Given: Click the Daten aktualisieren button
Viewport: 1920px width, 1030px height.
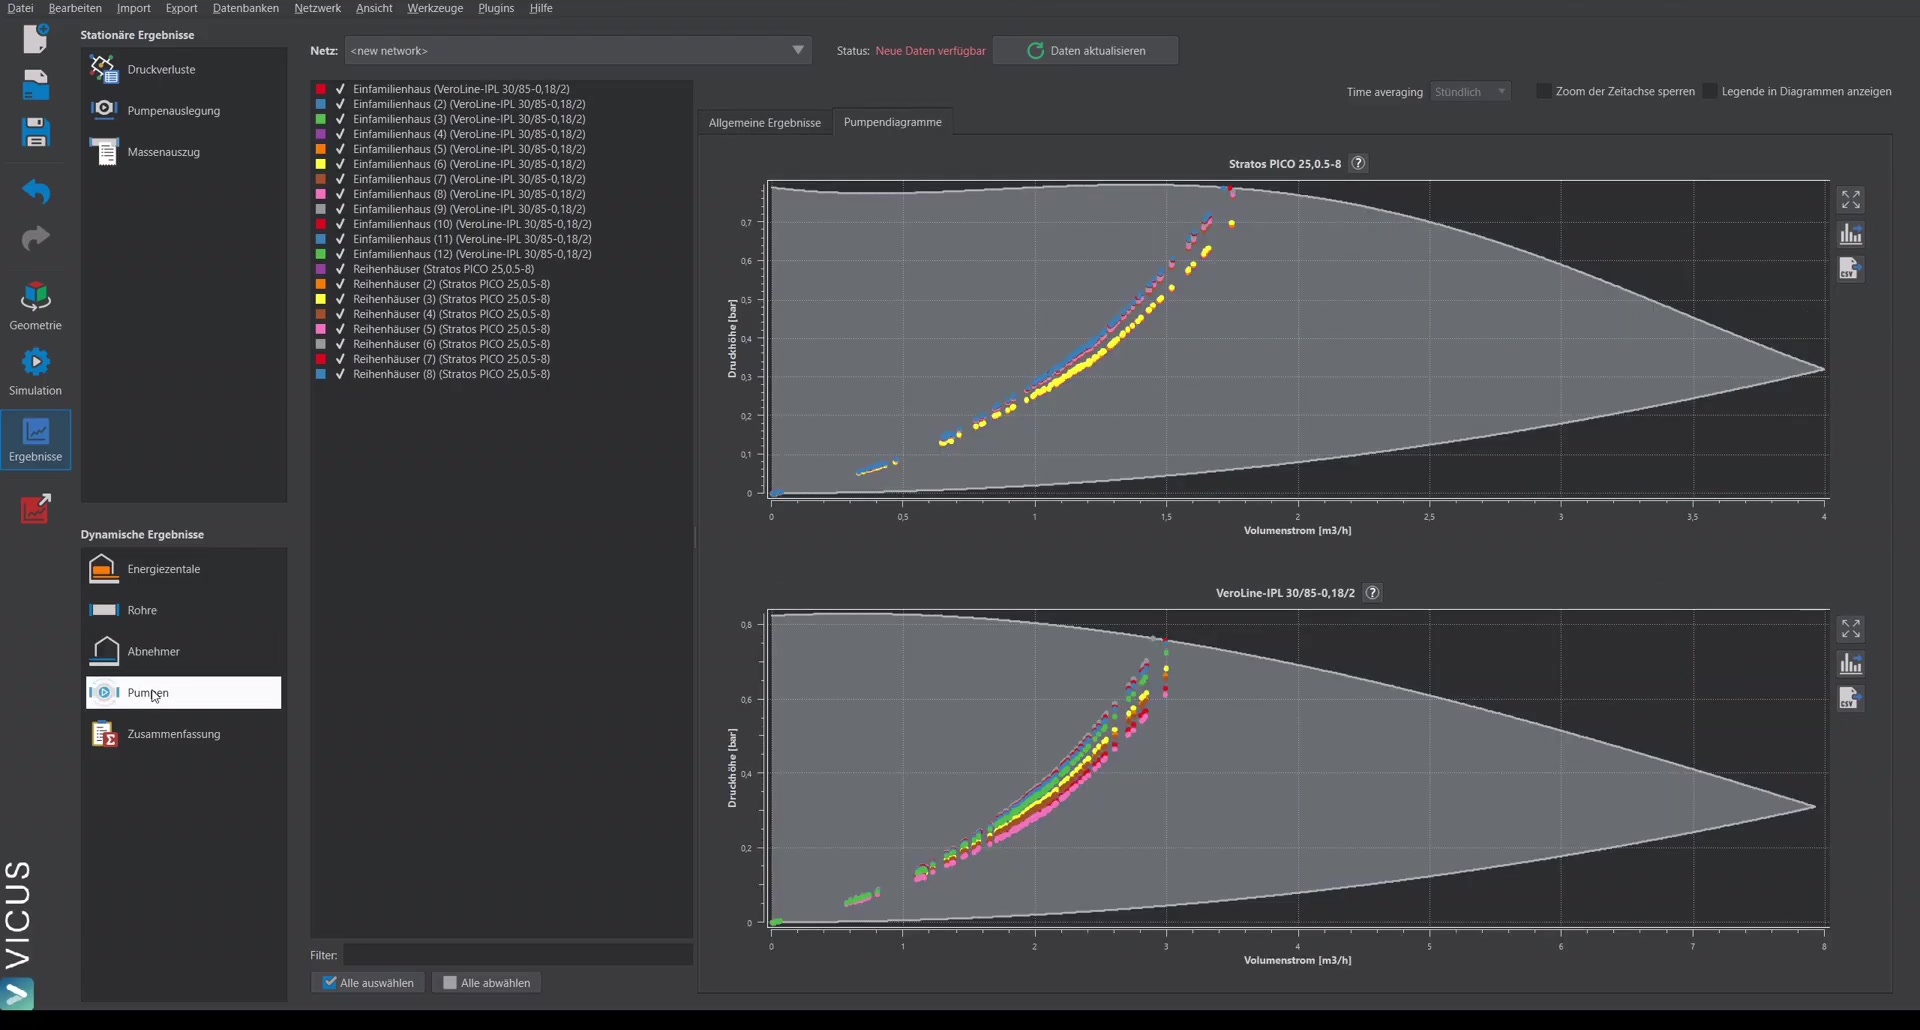Looking at the screenshot, I should pyautogui.click(x=1086, y=50).
